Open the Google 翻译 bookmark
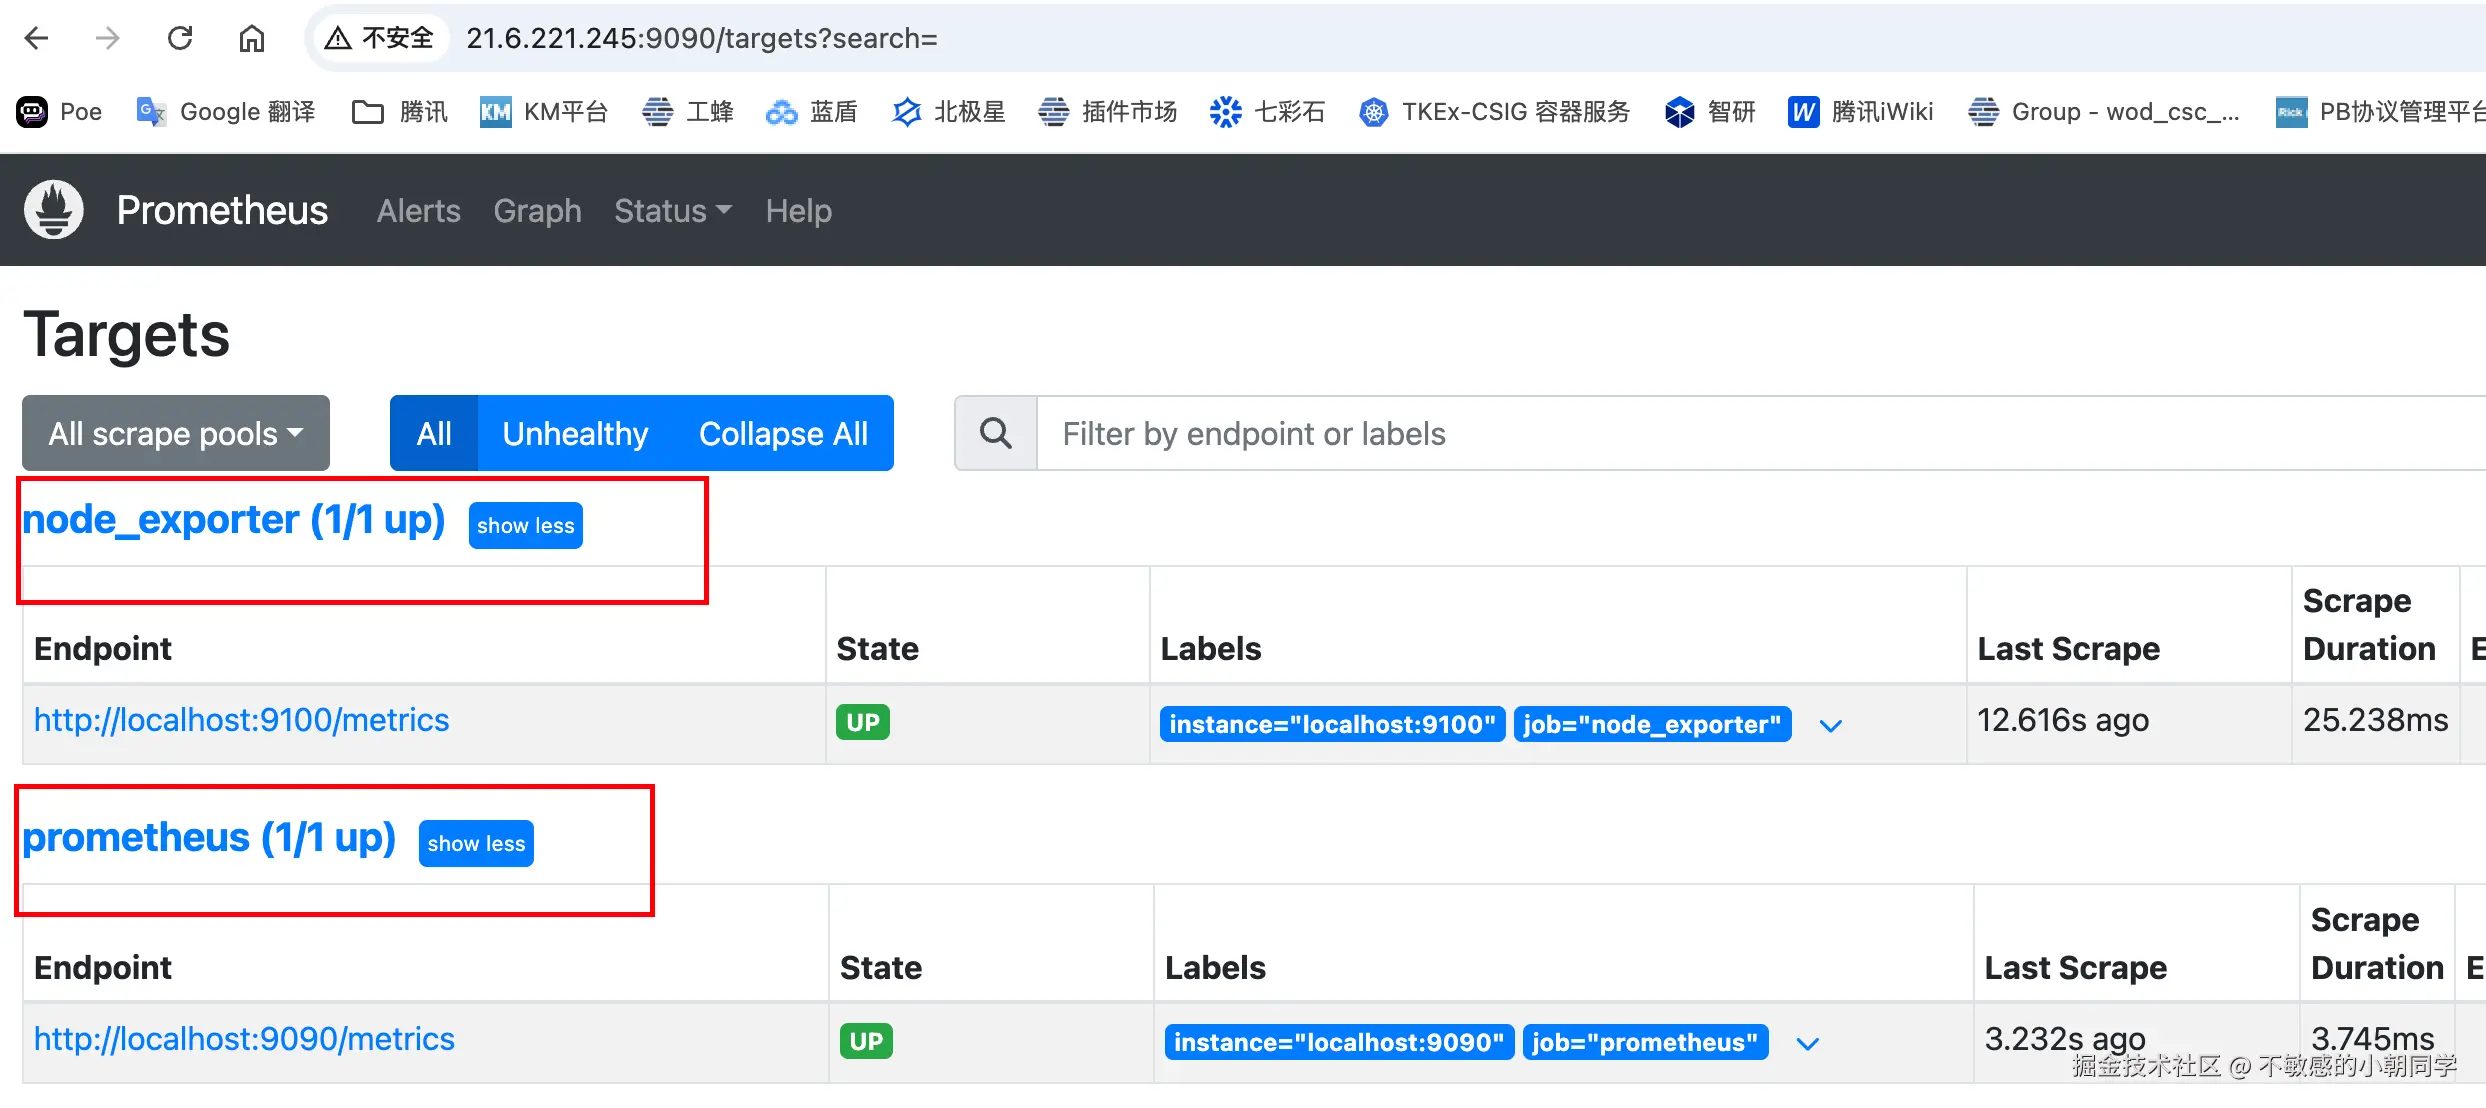This screenshot has height=1108, width=2486. (x=226, y=111)
